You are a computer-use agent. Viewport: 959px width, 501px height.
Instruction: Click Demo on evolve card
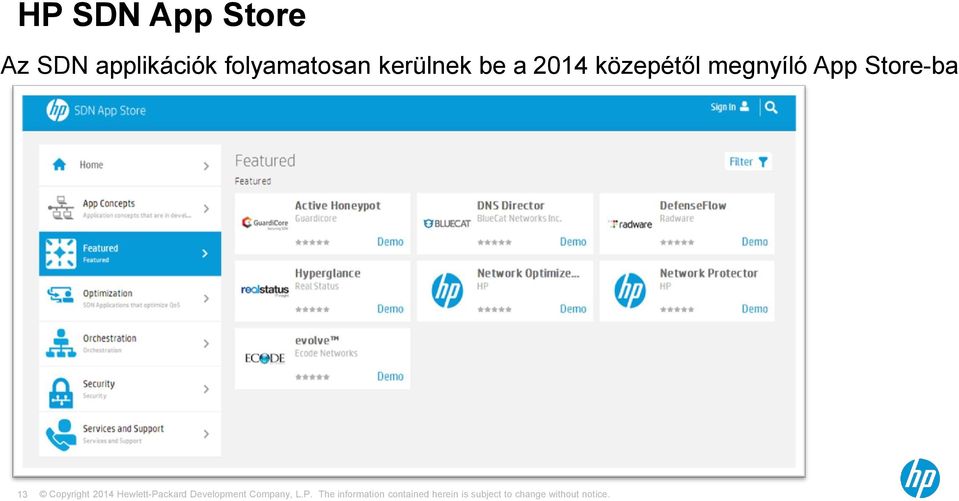click(x=390, y=376)
